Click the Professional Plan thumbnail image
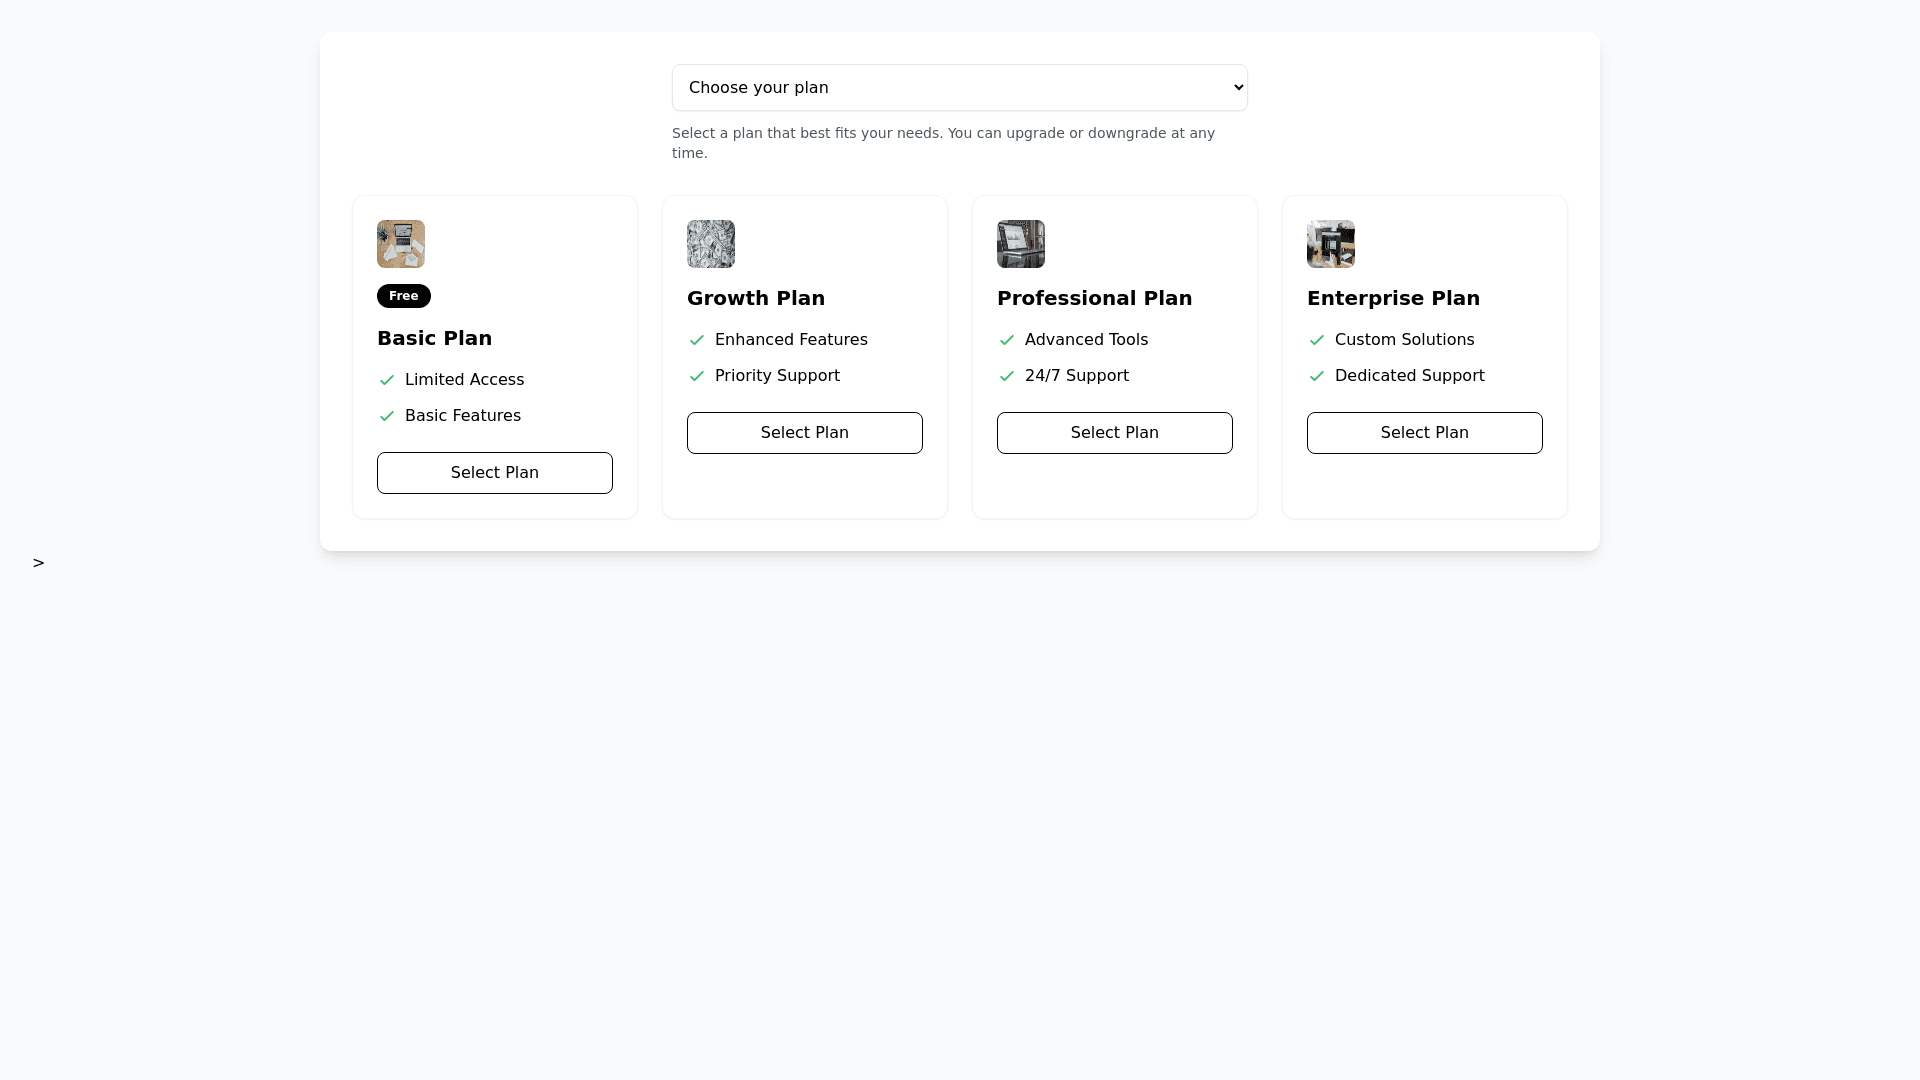The image size is (1920, 1080). 1021,244
